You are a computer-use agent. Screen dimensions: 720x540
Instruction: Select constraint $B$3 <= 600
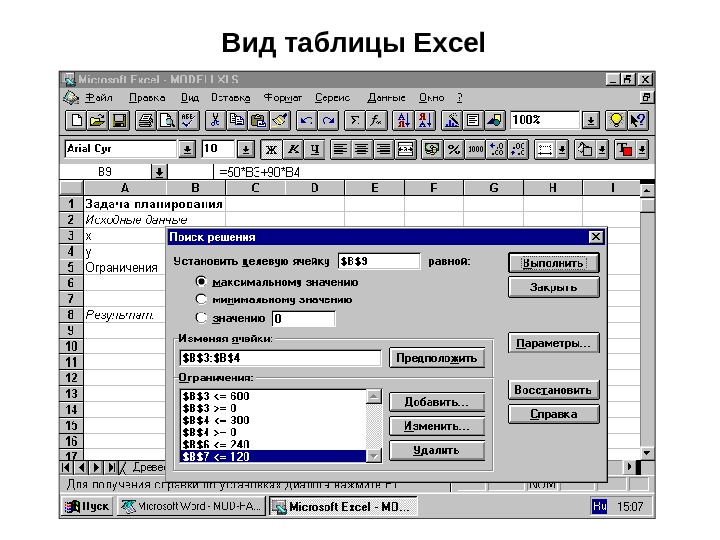[x=274, y=396]
